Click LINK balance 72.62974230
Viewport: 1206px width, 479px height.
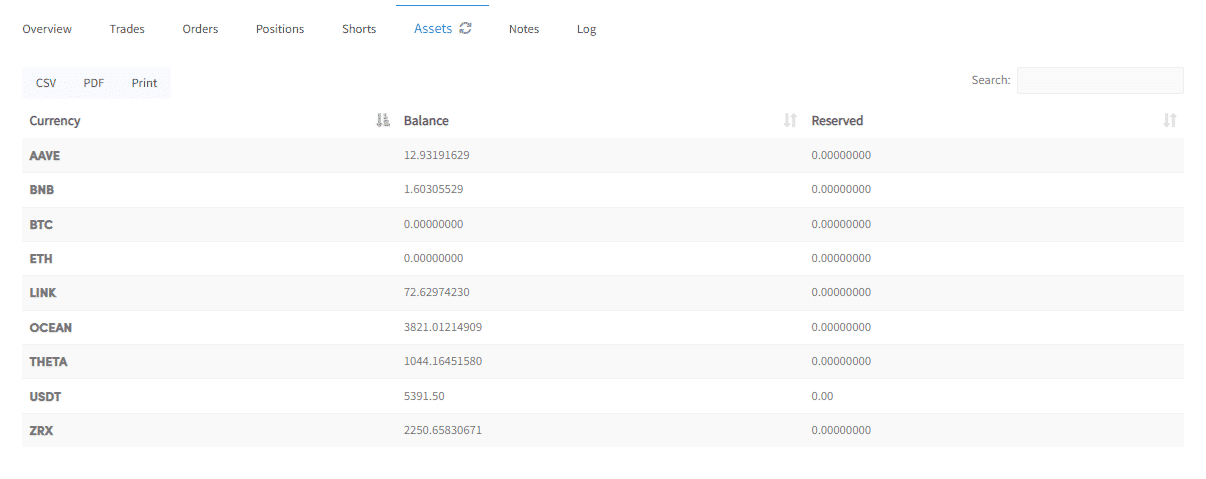pos(437,292)
